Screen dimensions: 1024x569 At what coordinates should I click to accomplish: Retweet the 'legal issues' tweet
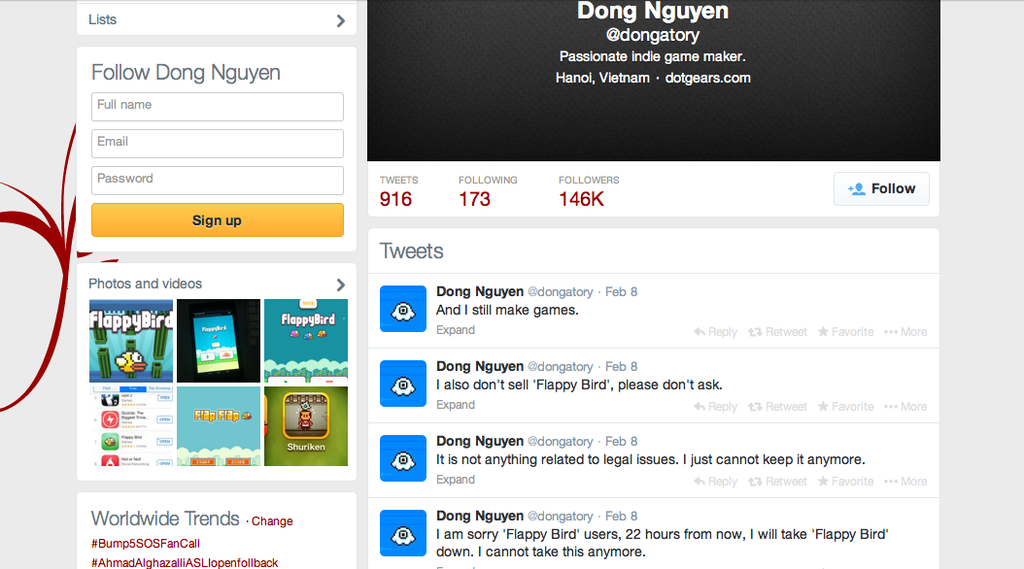pos(777,481)
